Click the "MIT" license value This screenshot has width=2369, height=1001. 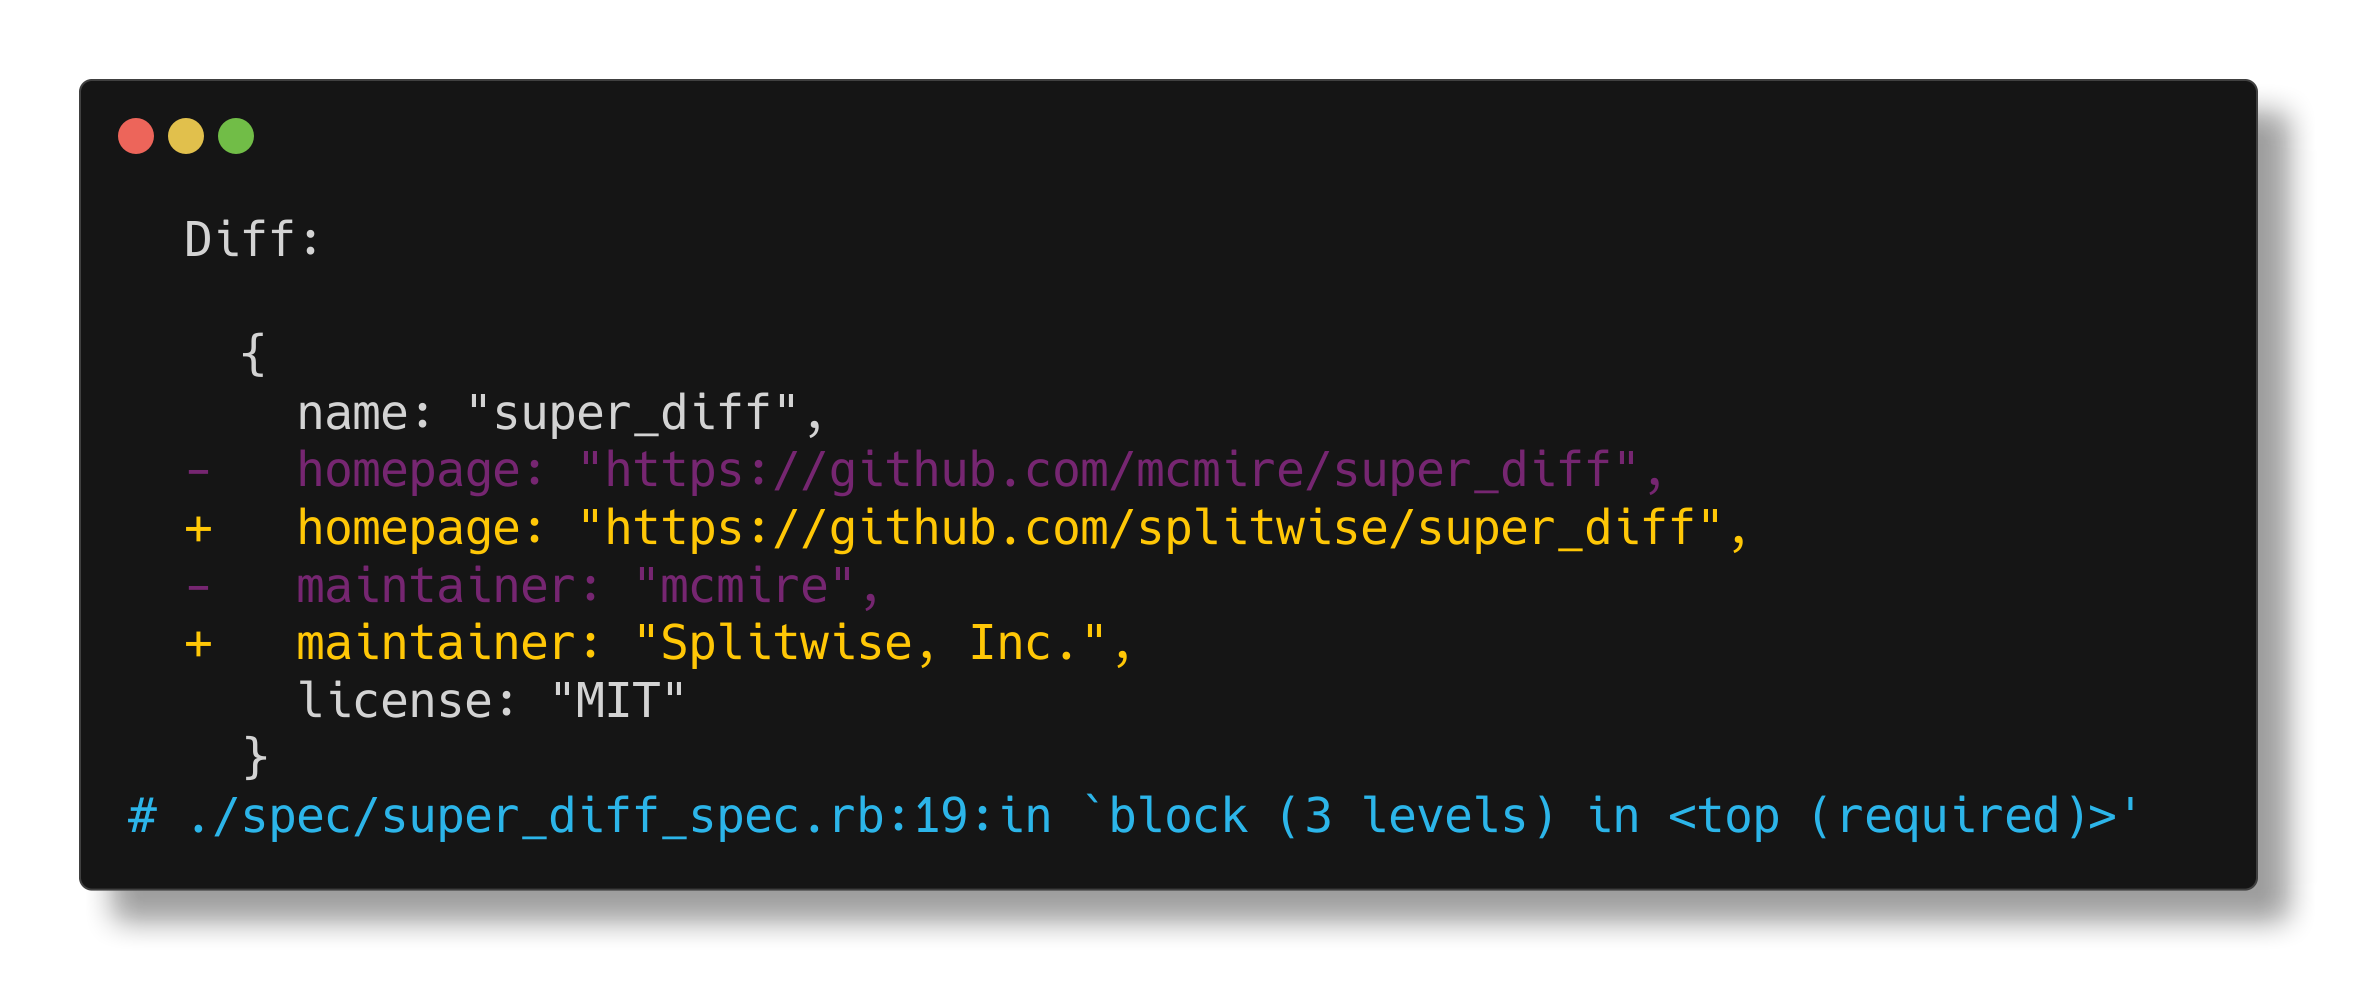617,701
